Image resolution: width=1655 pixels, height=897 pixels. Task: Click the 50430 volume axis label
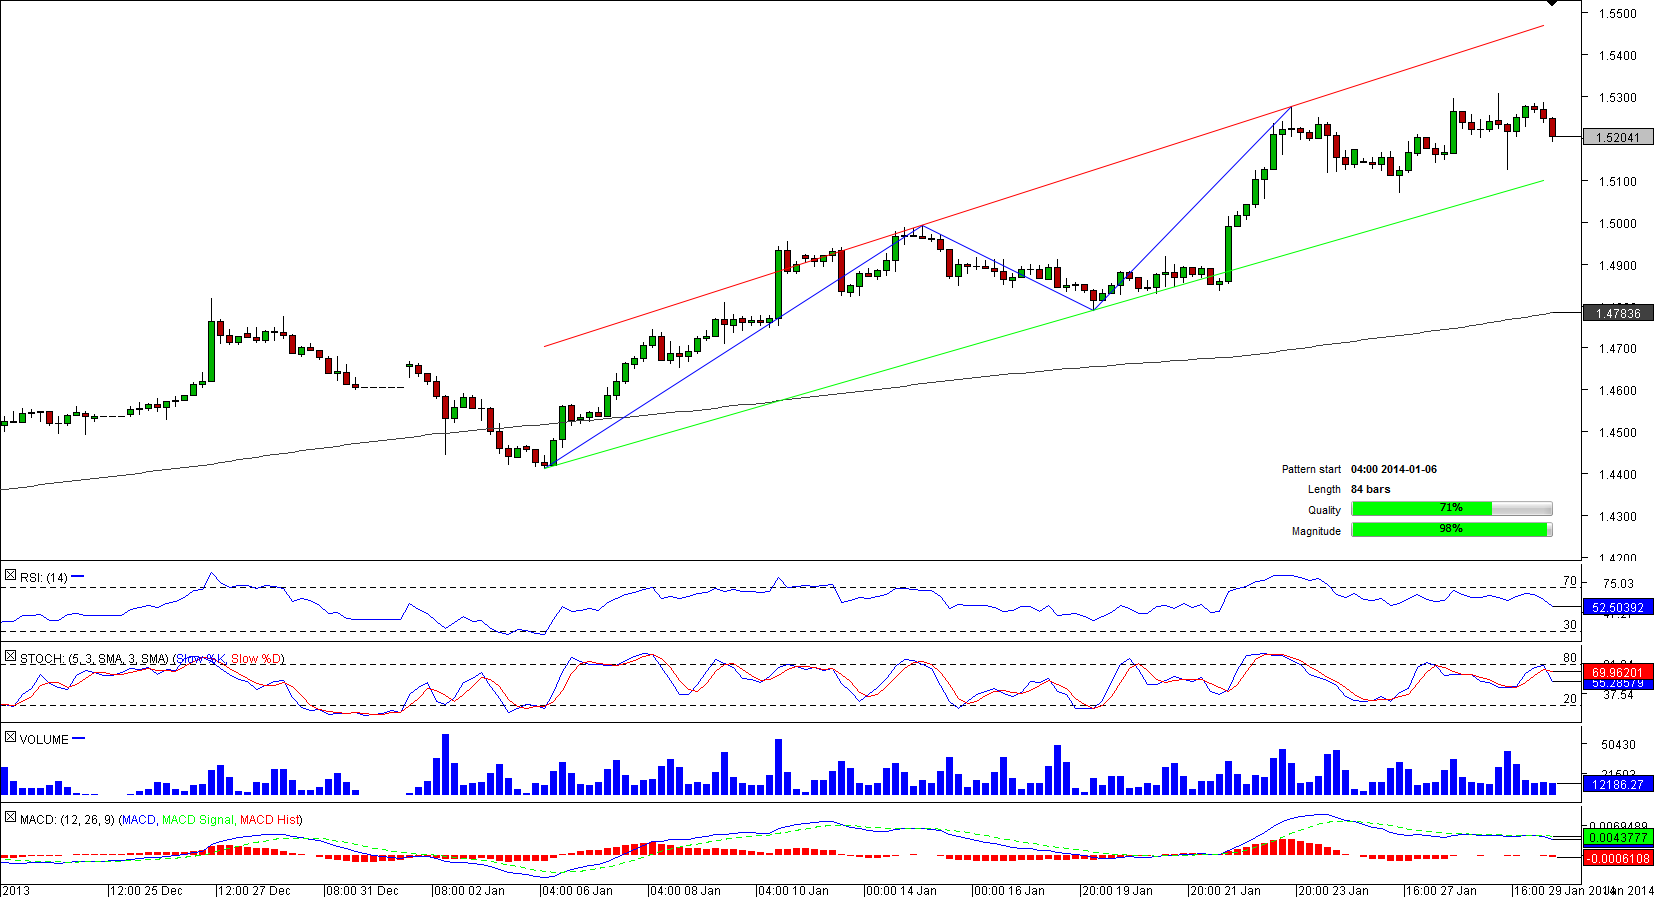click(x=1618, y=745)
